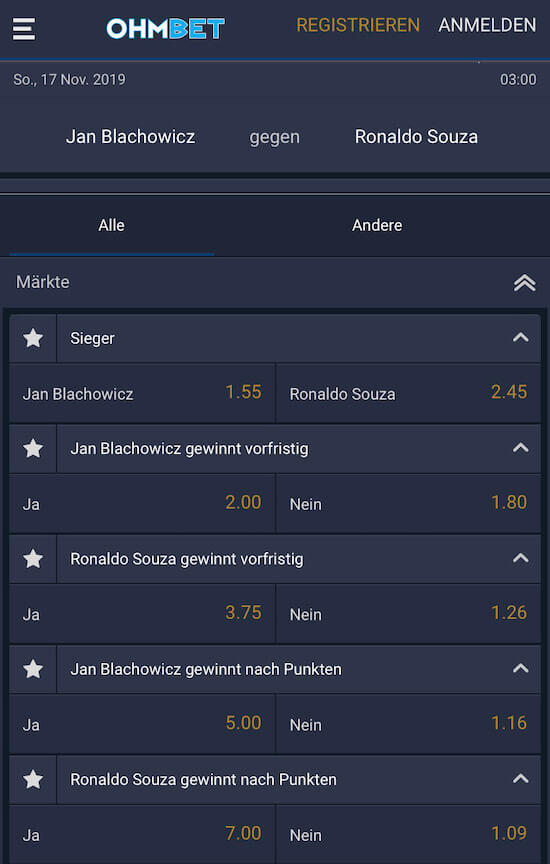Click Anmelden to log in
This screenshot has width=550, height=864.
(487, 25)
